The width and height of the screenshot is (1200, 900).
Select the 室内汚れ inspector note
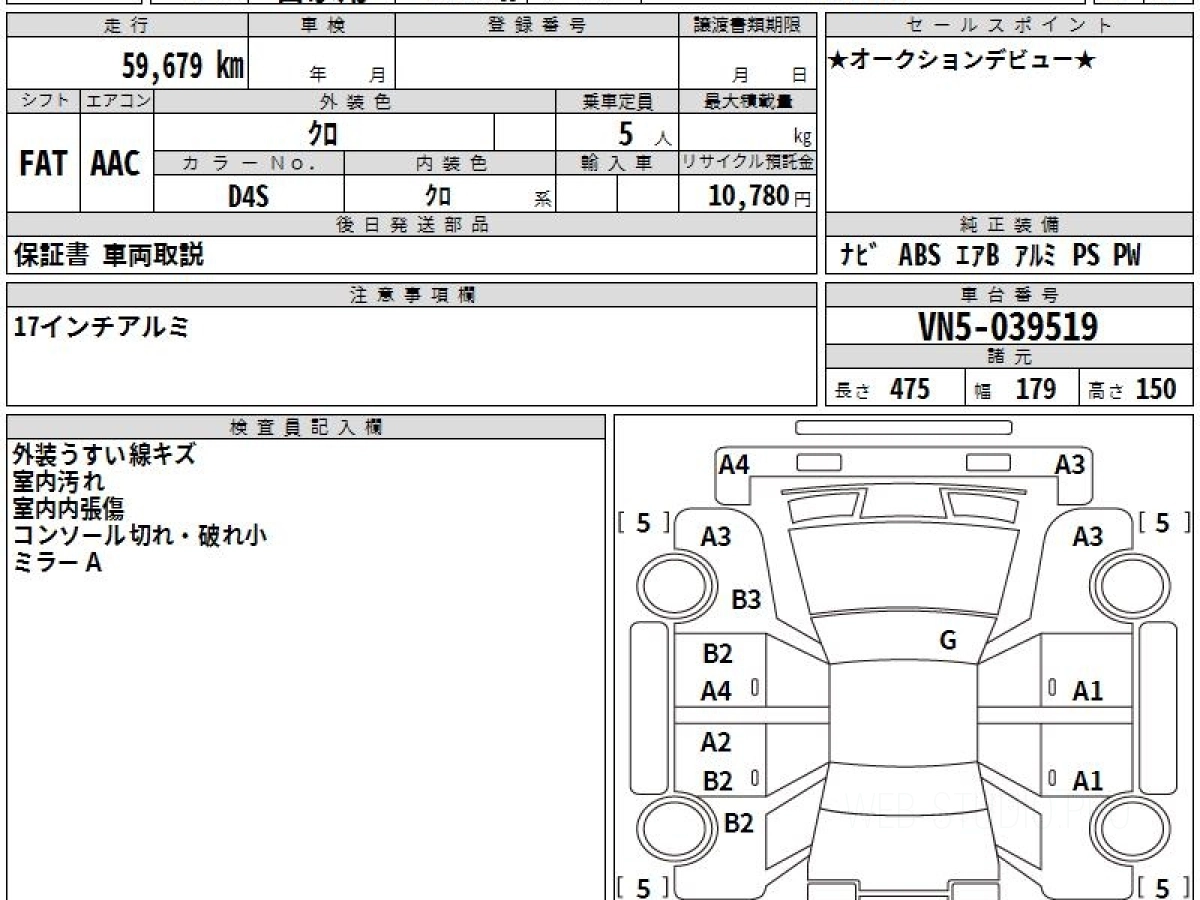point(59,482)
